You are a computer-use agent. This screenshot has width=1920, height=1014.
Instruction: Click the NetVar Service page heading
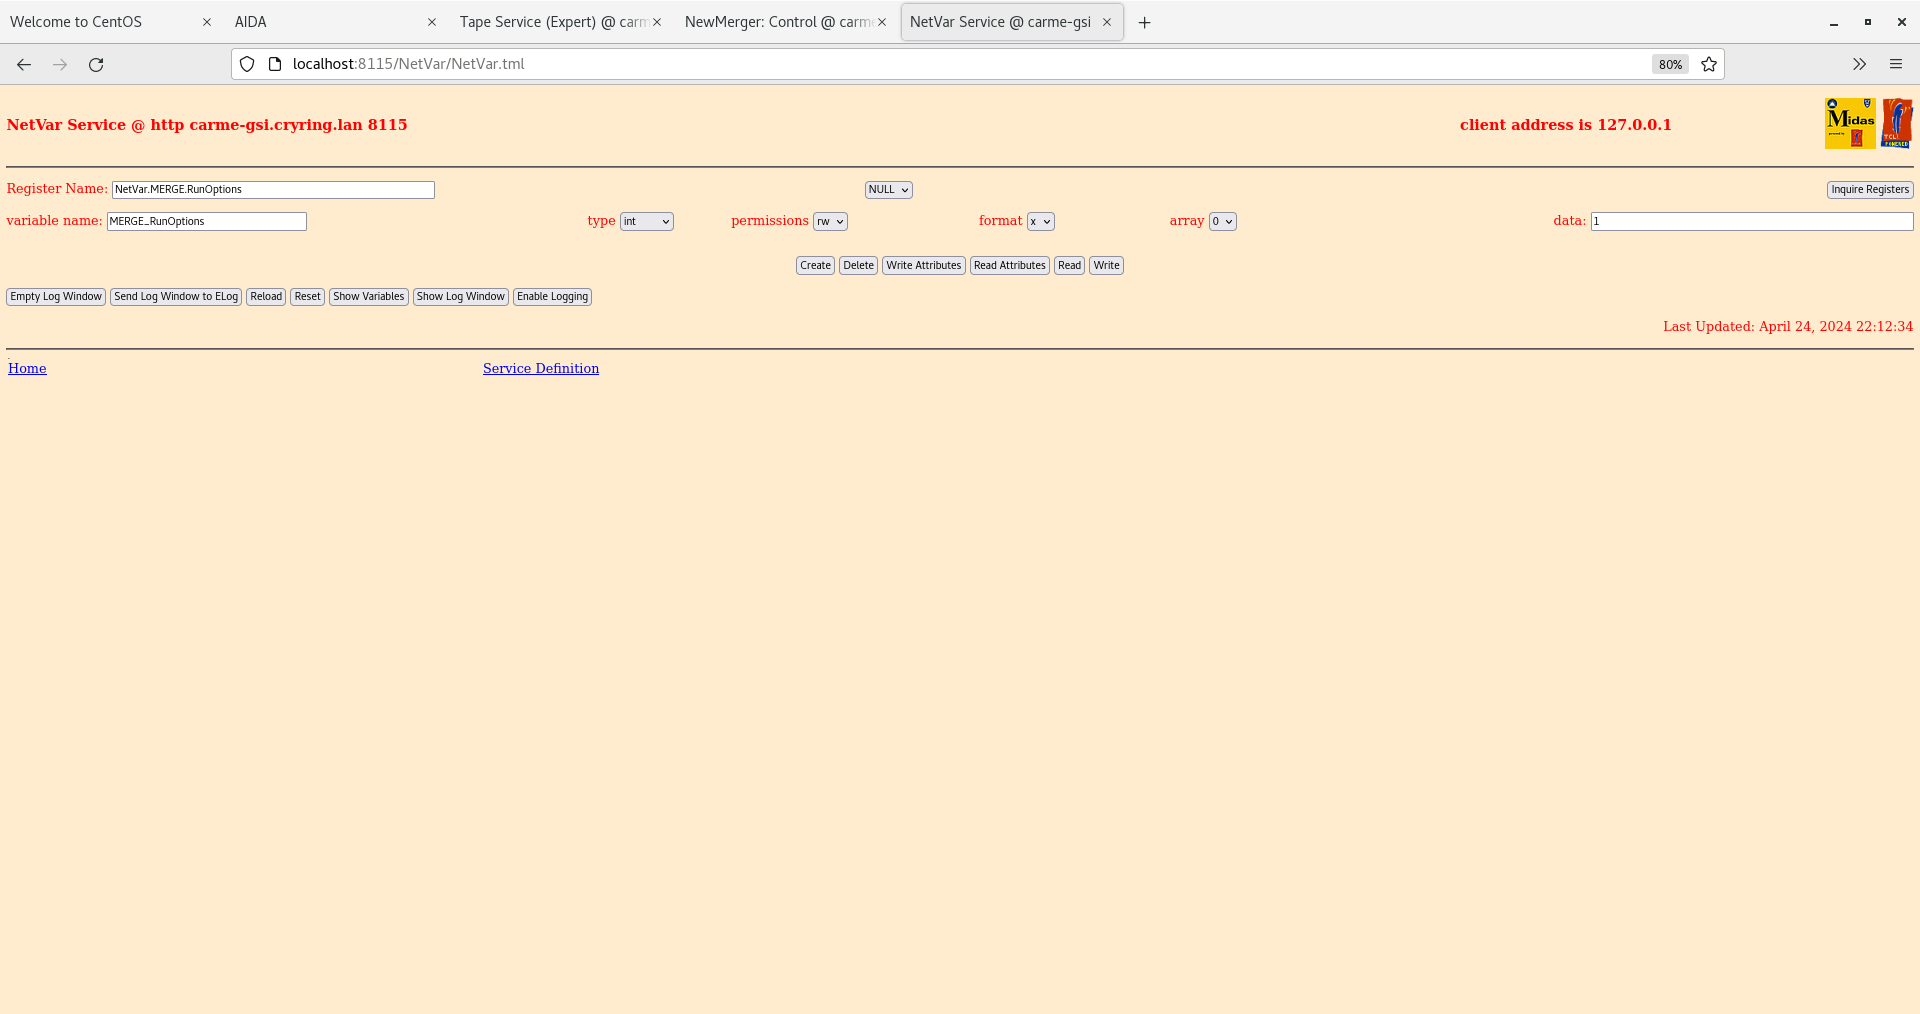click(207, 125)
